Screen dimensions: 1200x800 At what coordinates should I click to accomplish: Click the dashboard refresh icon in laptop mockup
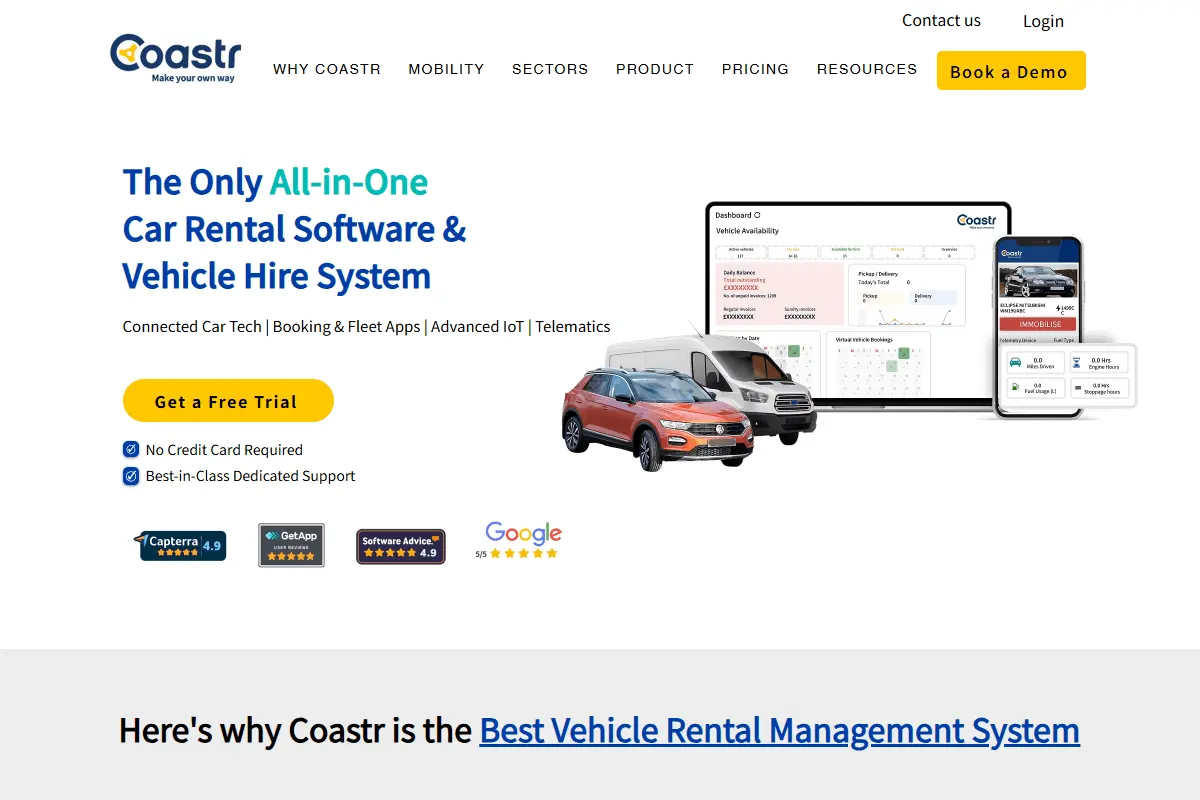coord(757,215)
